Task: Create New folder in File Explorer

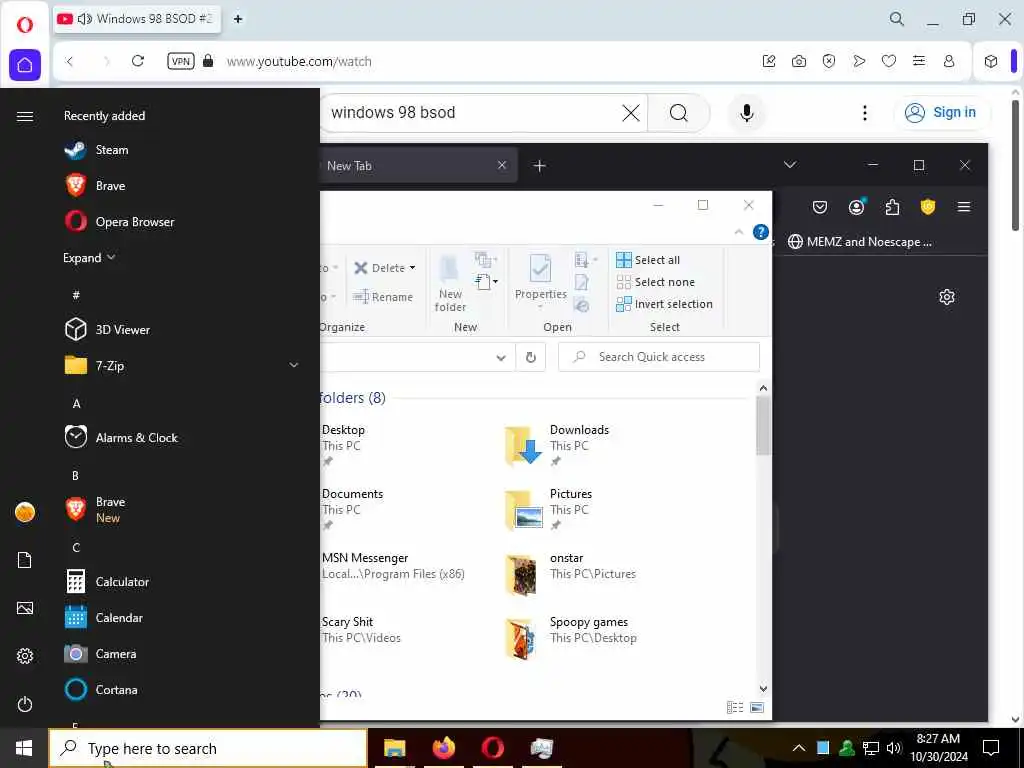Action: coord(450,284)
